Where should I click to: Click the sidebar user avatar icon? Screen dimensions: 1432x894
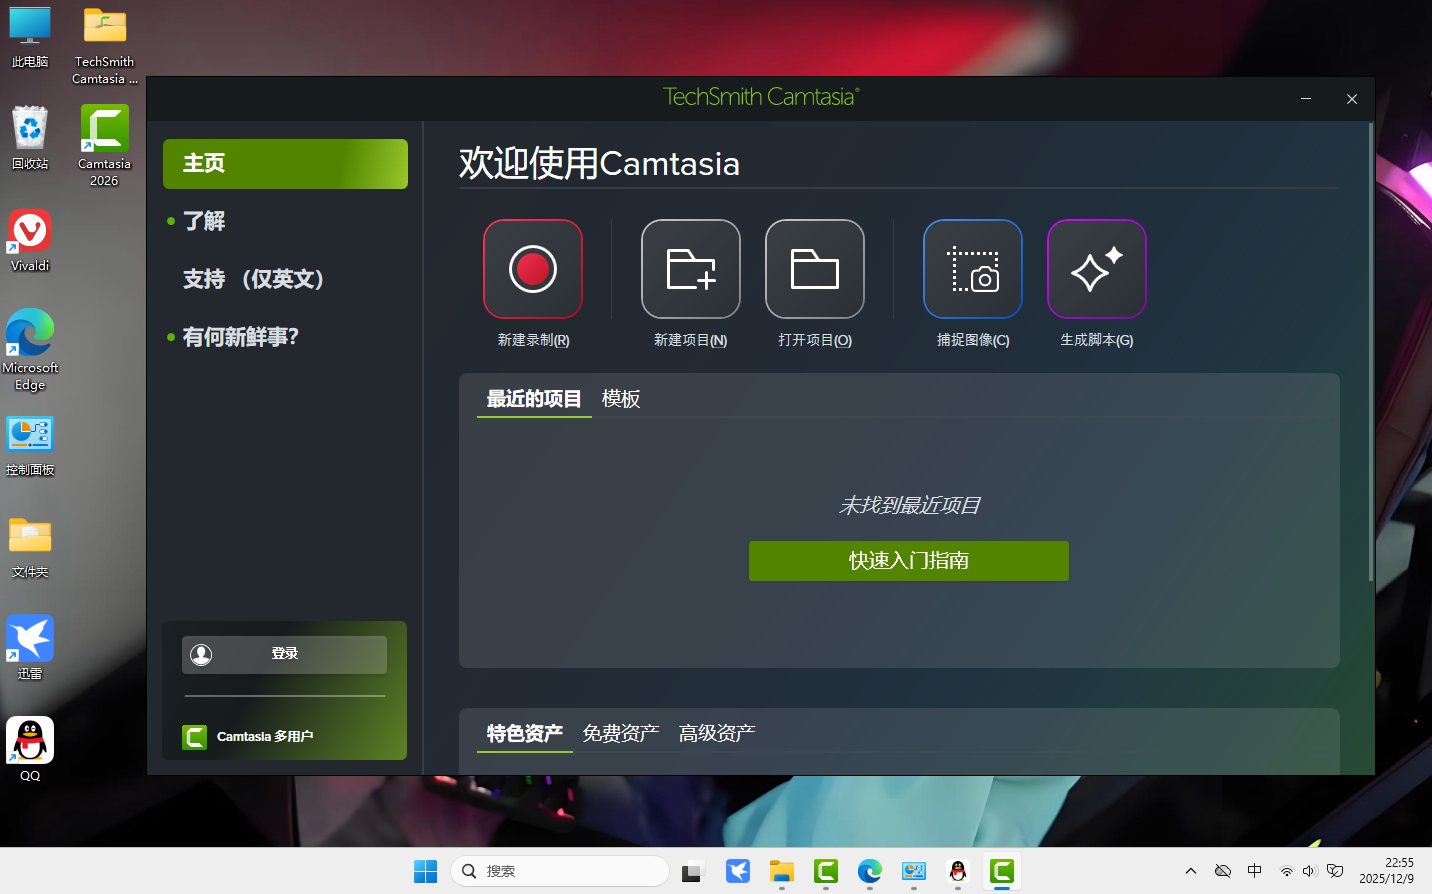coord(201,654)
